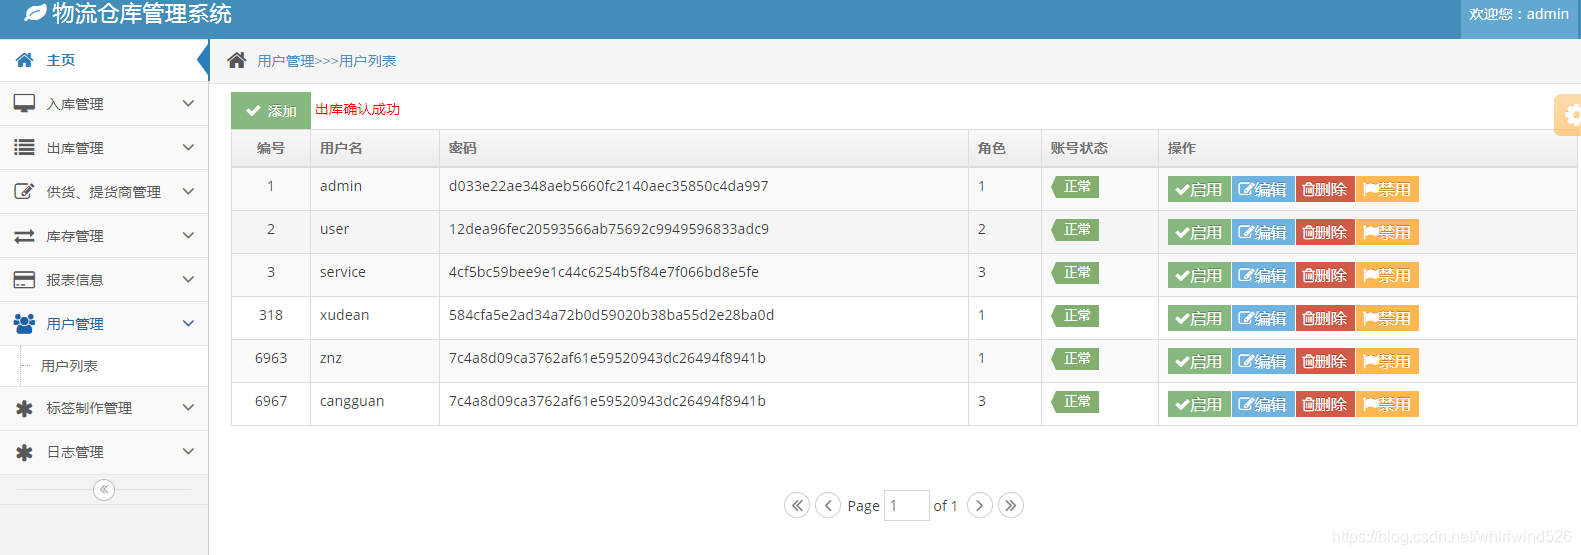Click 启用 in the znz row
Image resolution: width=1581 pixels, height=555 pixels.
pos(1199,361)
